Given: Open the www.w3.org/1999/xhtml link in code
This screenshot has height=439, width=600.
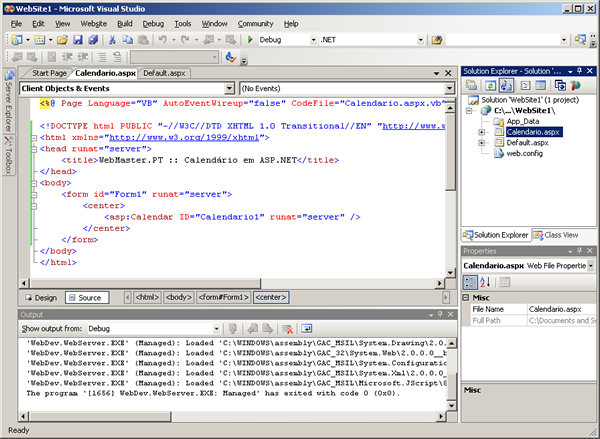Looking at the screenshot, I should coord(184,138).
